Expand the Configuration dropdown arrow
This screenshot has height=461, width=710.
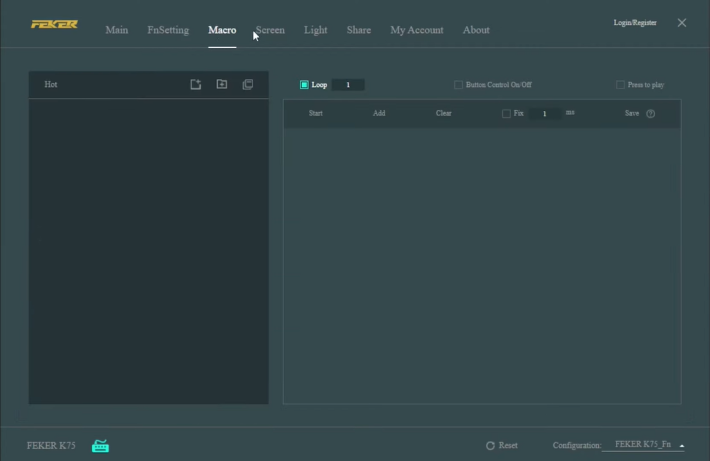click(682, 446)
